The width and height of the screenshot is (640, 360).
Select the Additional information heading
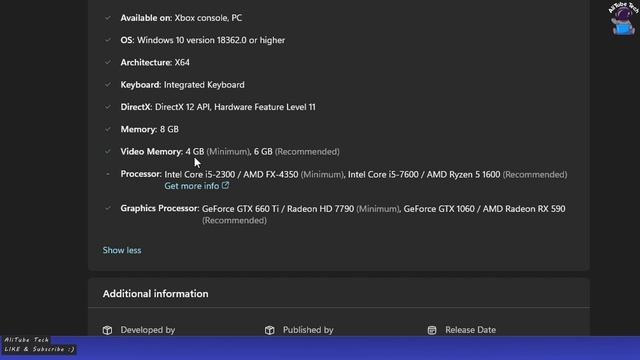pyautogui.click(x=156, y=294)
